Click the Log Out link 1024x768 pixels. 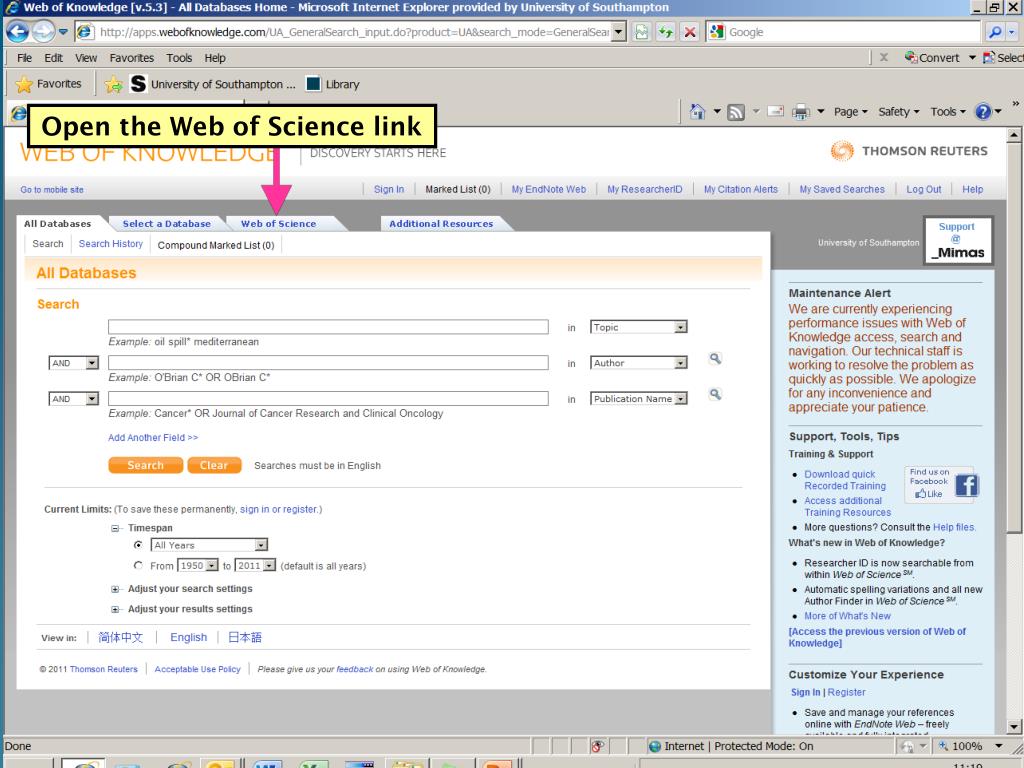[923, 189]
